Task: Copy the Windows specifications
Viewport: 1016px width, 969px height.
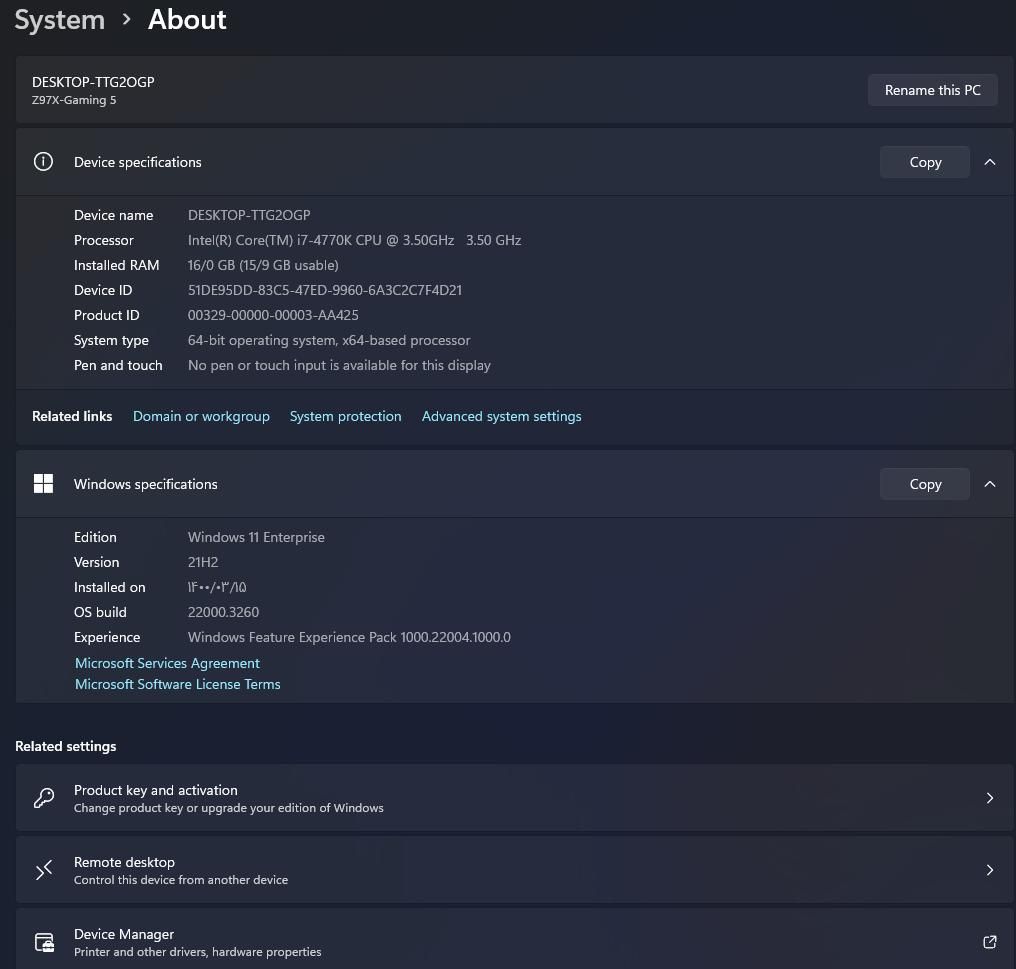Action: pos(925,484)
